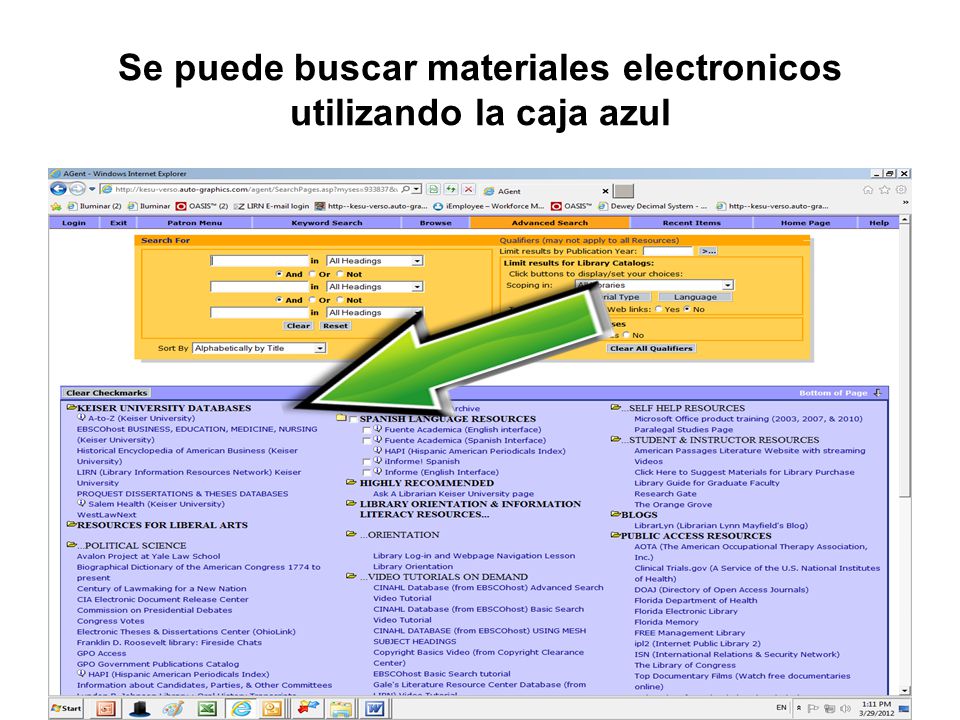Open Outlook from the taskbar

(x=272, y=708)
